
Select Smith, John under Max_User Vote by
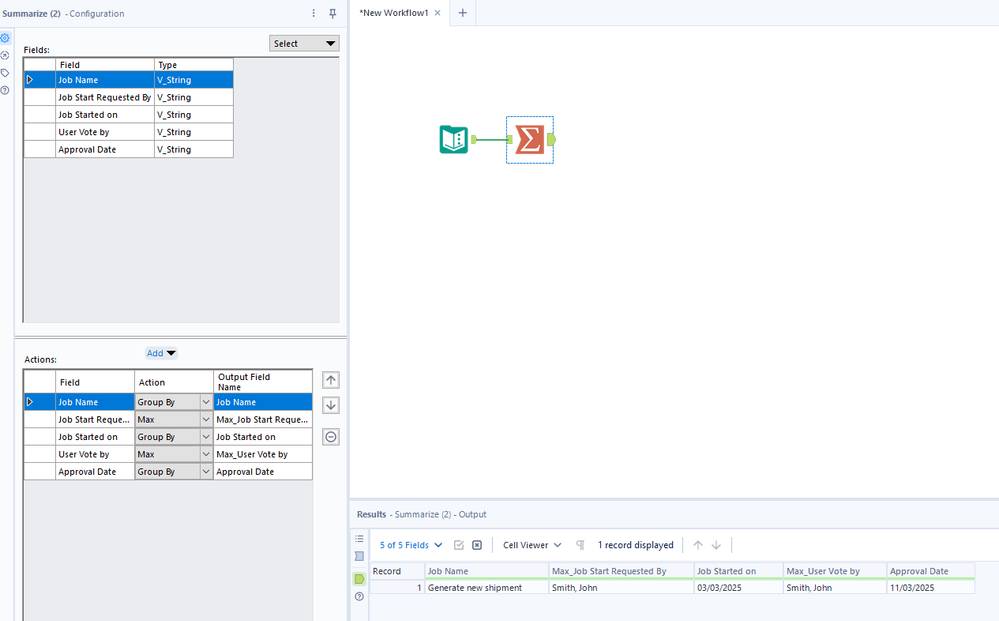click(x=835, y=588)
